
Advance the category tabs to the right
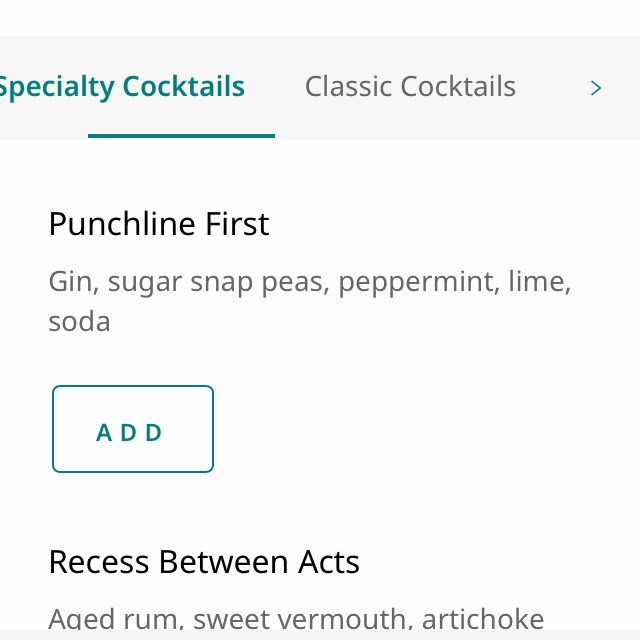tap(596, 88)
